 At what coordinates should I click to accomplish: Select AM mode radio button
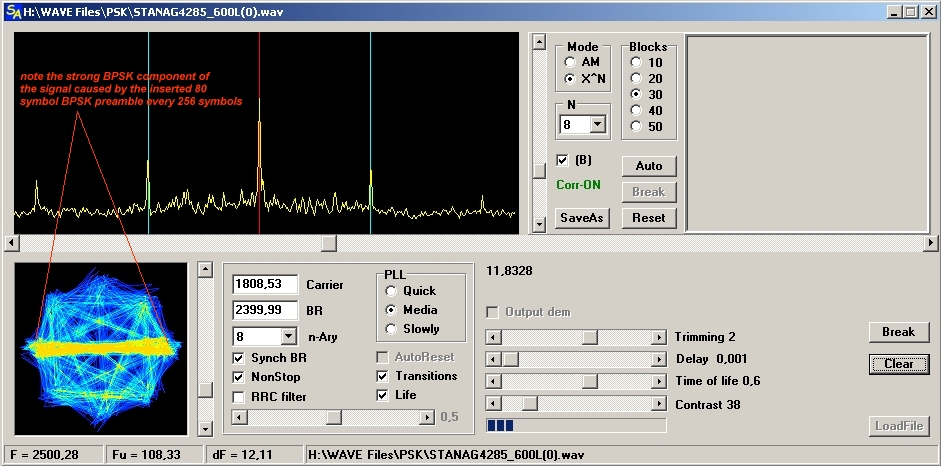pyautogui.click(x=570, y=62)
